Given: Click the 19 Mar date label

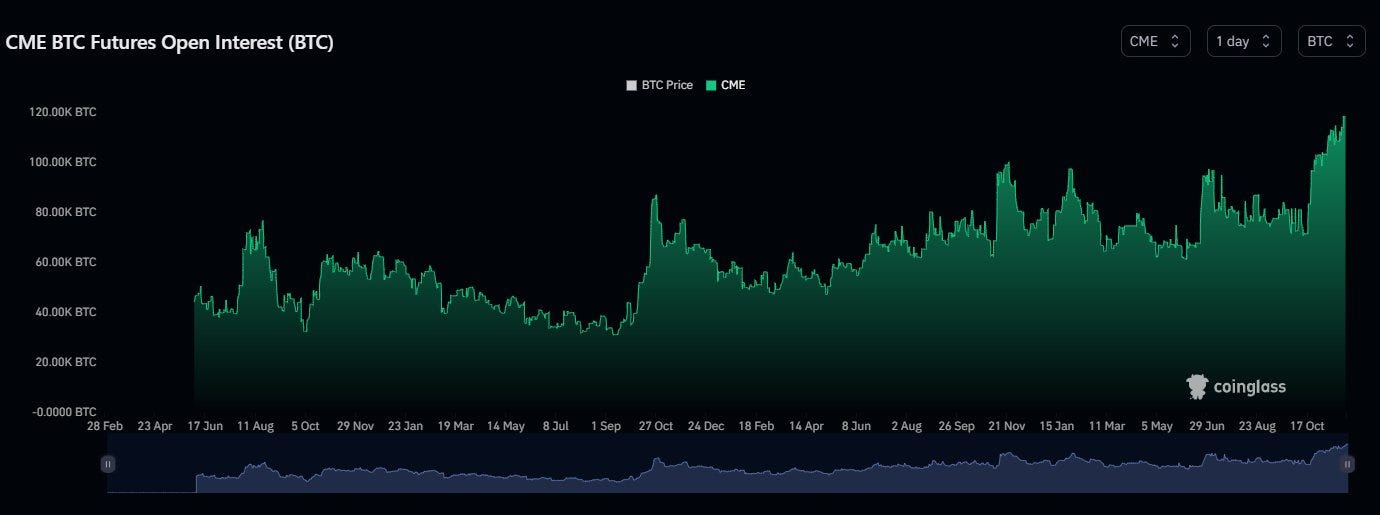Looking at the screenshot, I should tap(455, 426).
